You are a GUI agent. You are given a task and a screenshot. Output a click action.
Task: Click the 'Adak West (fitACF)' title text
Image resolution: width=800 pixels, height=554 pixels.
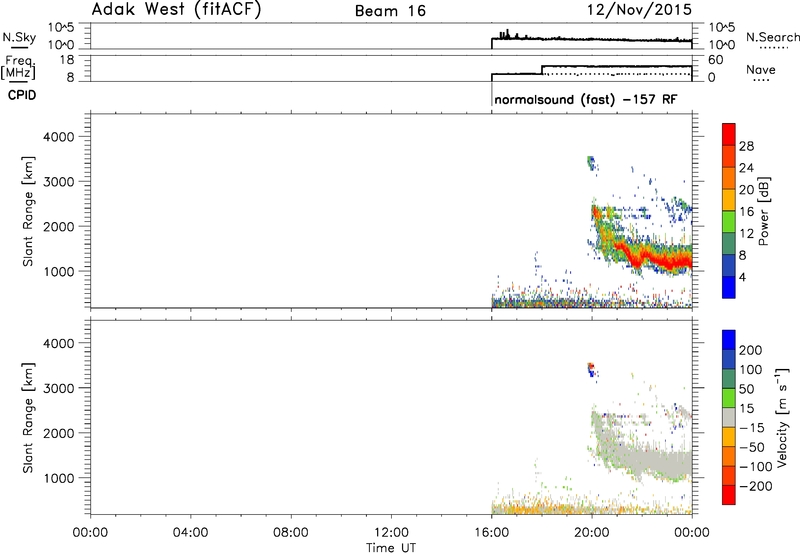click(176, 10)
